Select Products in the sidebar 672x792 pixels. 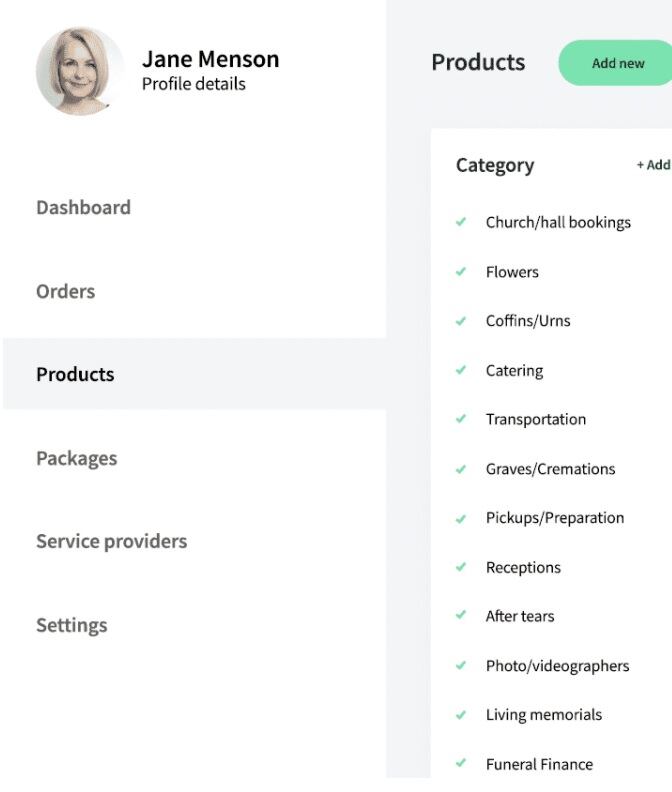pyautogui.click(x=75, y=375)
